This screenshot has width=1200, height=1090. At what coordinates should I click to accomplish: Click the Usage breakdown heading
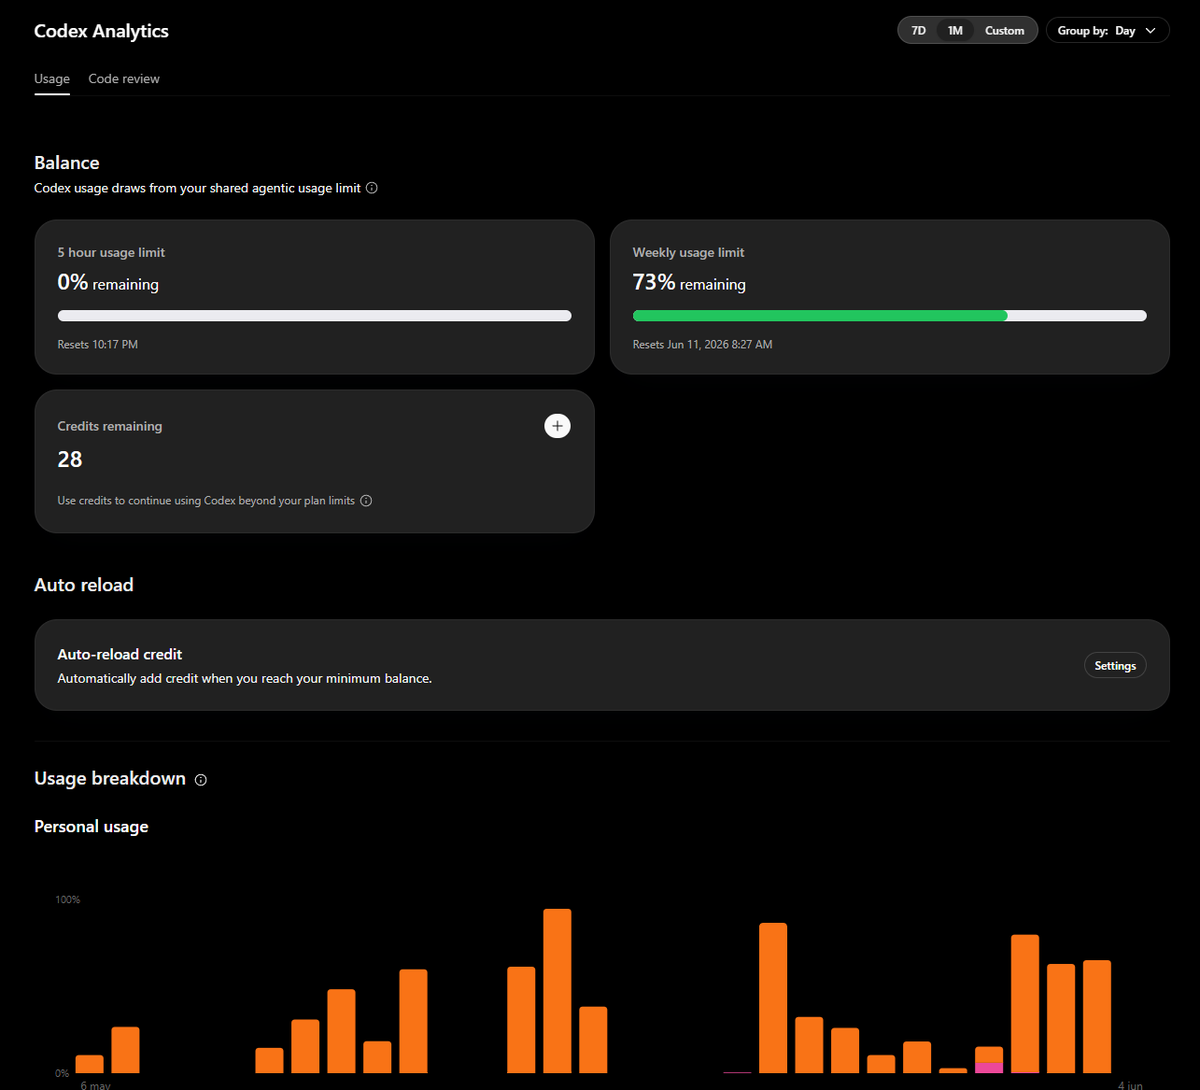pos(110,779)
